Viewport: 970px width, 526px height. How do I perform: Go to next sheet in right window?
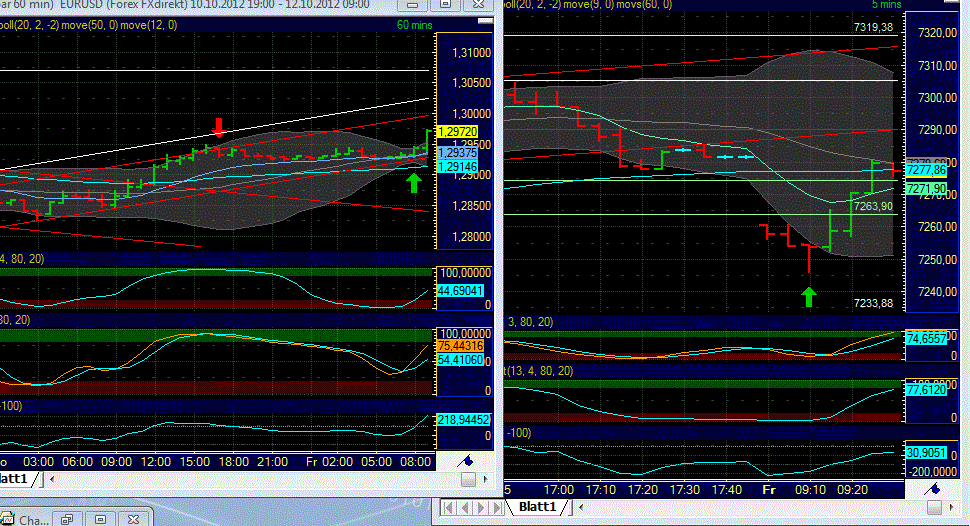481,507
